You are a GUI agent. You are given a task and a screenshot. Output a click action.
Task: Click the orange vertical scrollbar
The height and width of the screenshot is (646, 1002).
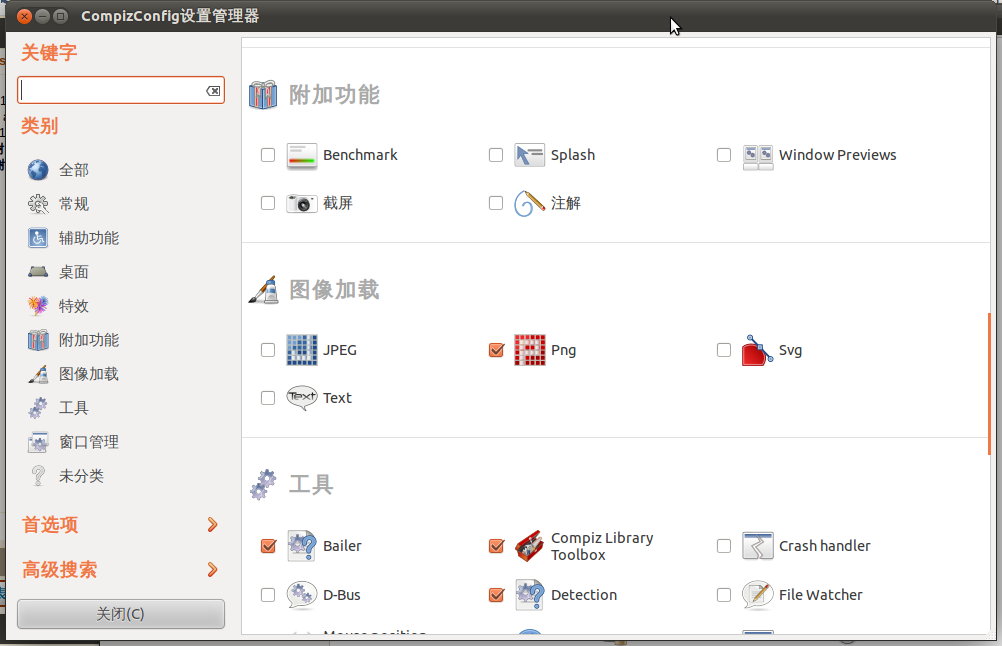coord(989,383)
